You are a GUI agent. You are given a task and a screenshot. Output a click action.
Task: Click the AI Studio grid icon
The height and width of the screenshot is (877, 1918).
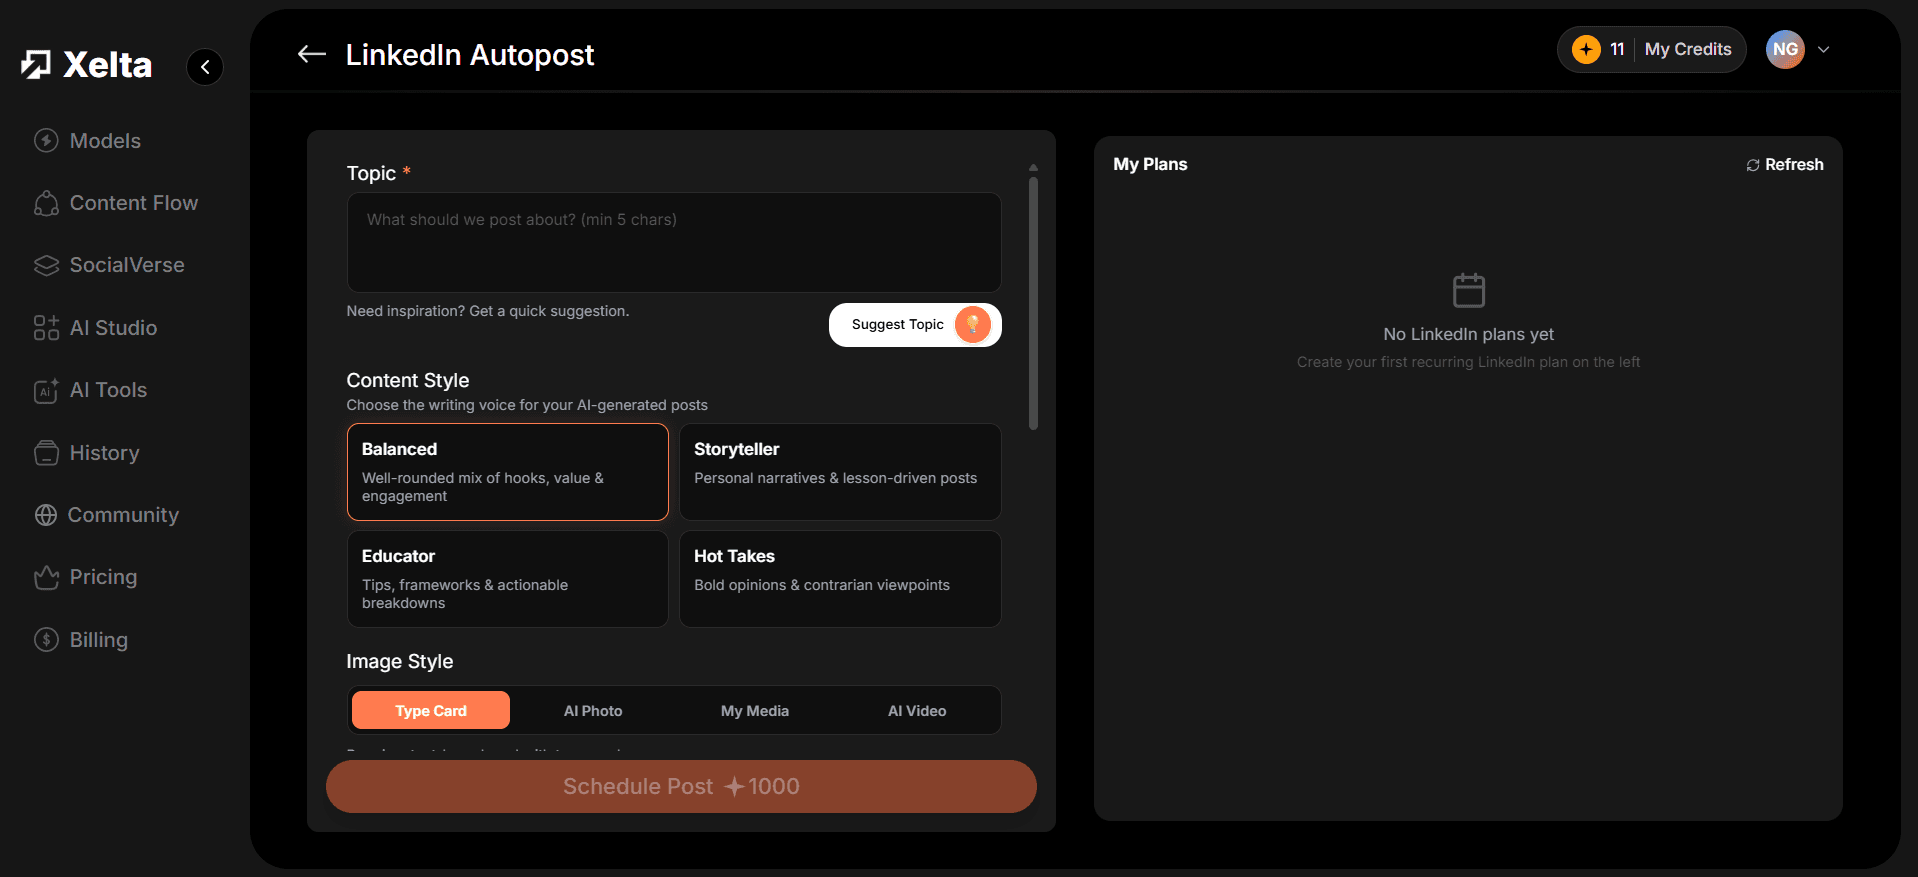[x=46, y=328]
